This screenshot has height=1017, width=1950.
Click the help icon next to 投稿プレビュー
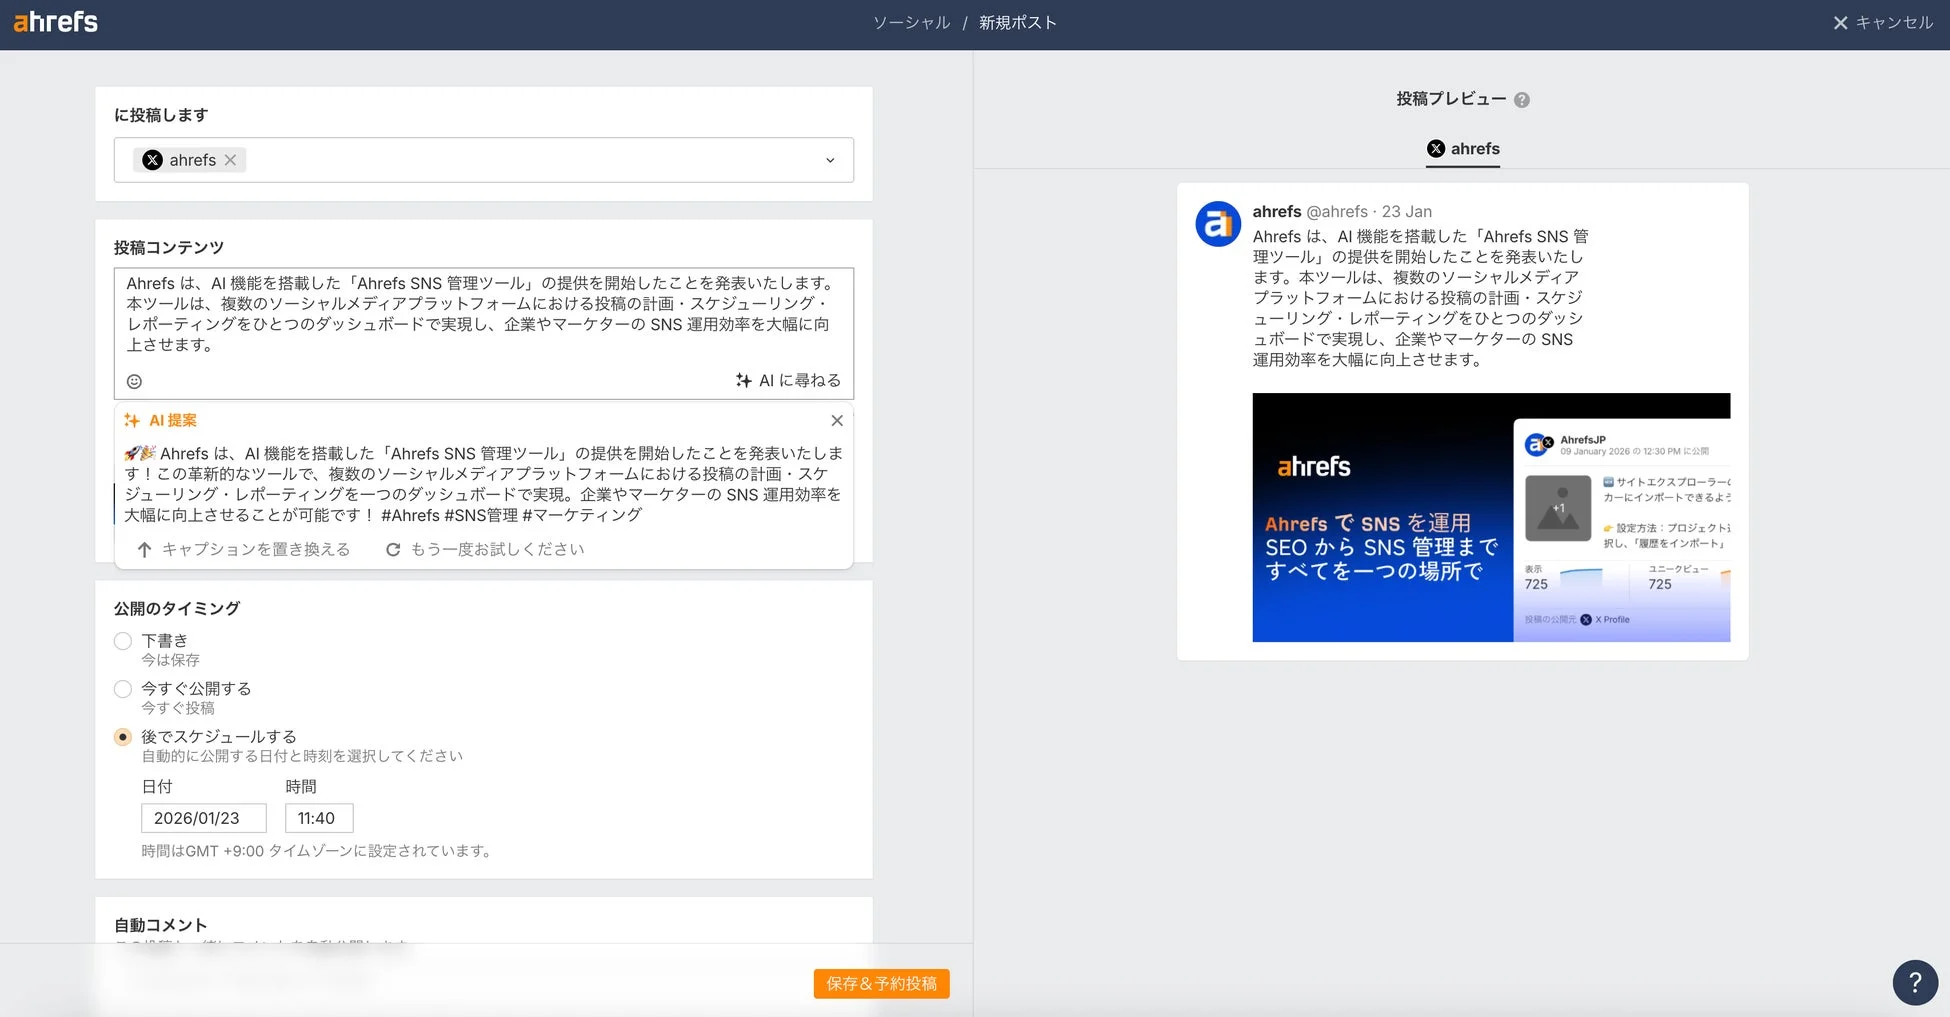[1522, 99]
